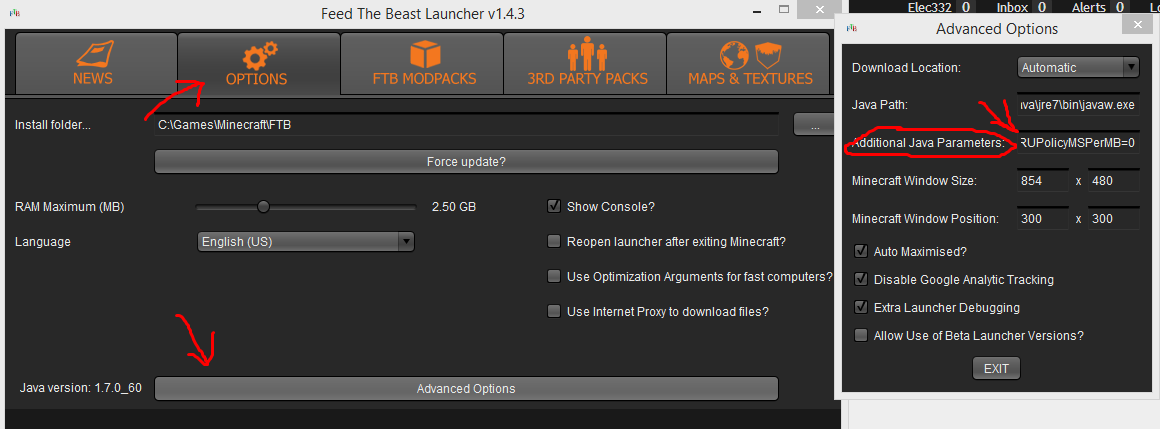Screen dimensions: 1160x429
Task: Click the Java Path field
Action: 1078,105
